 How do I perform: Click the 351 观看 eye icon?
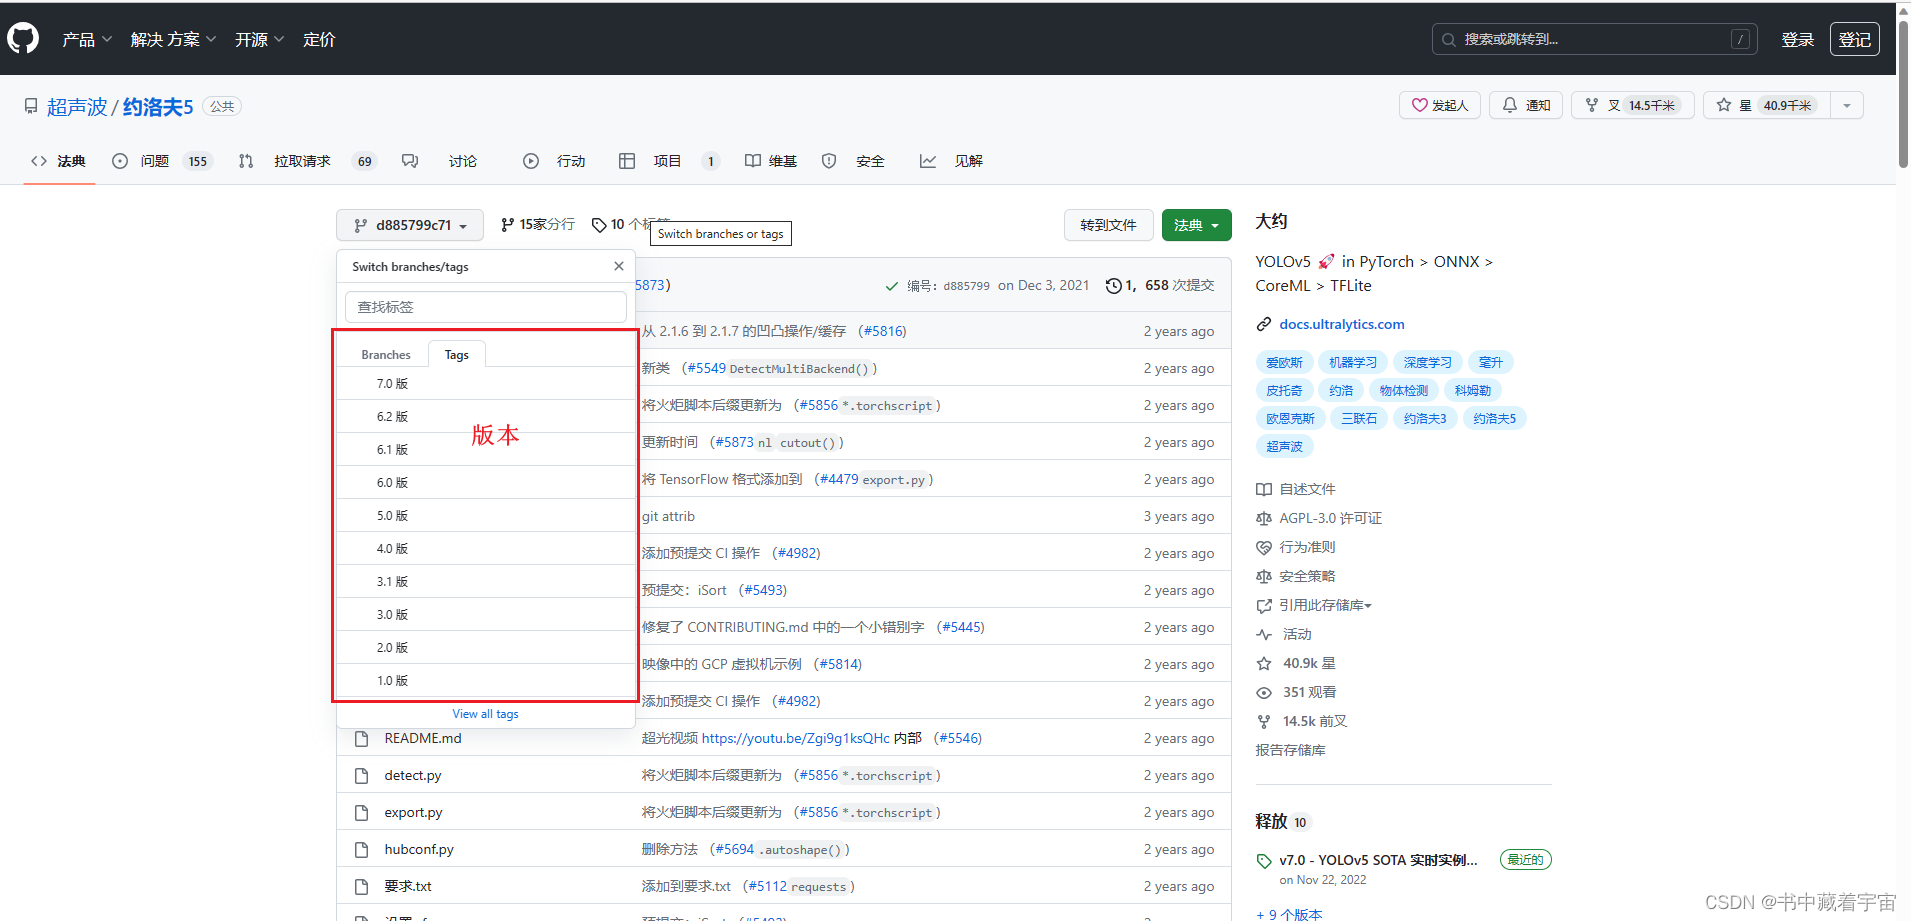[1264, 693]
